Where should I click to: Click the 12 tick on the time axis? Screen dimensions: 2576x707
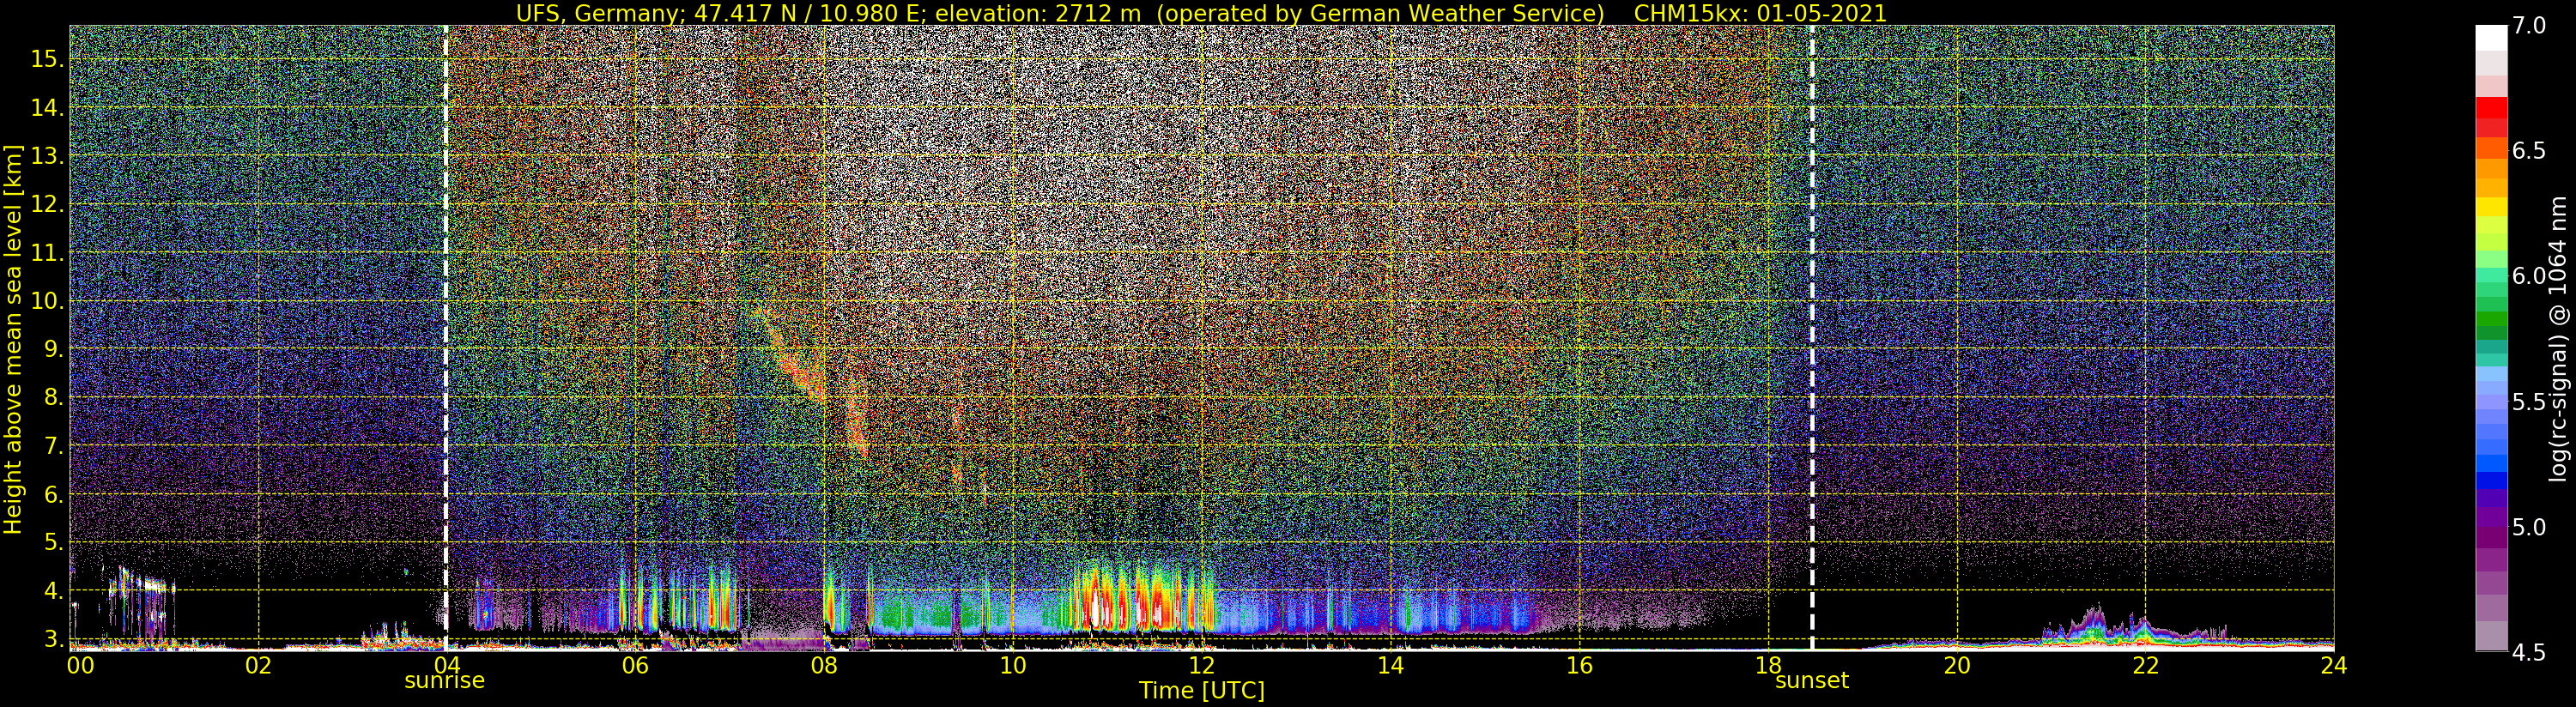coord(1201,666)
